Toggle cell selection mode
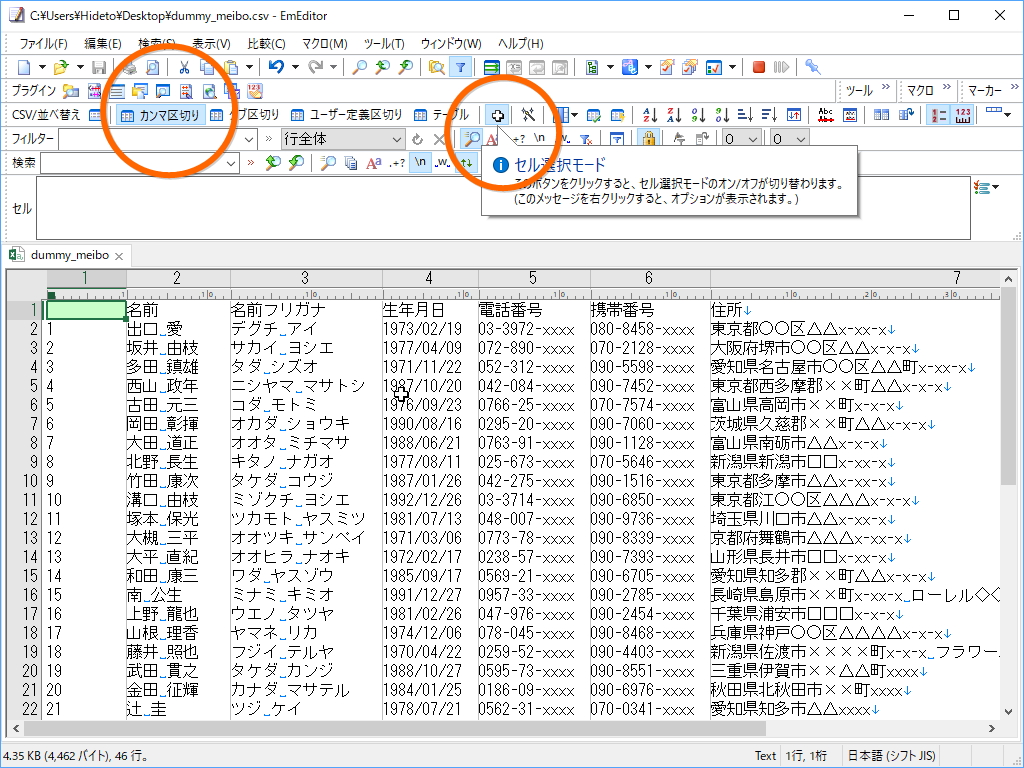The image size is (1024, 768). 497,115
